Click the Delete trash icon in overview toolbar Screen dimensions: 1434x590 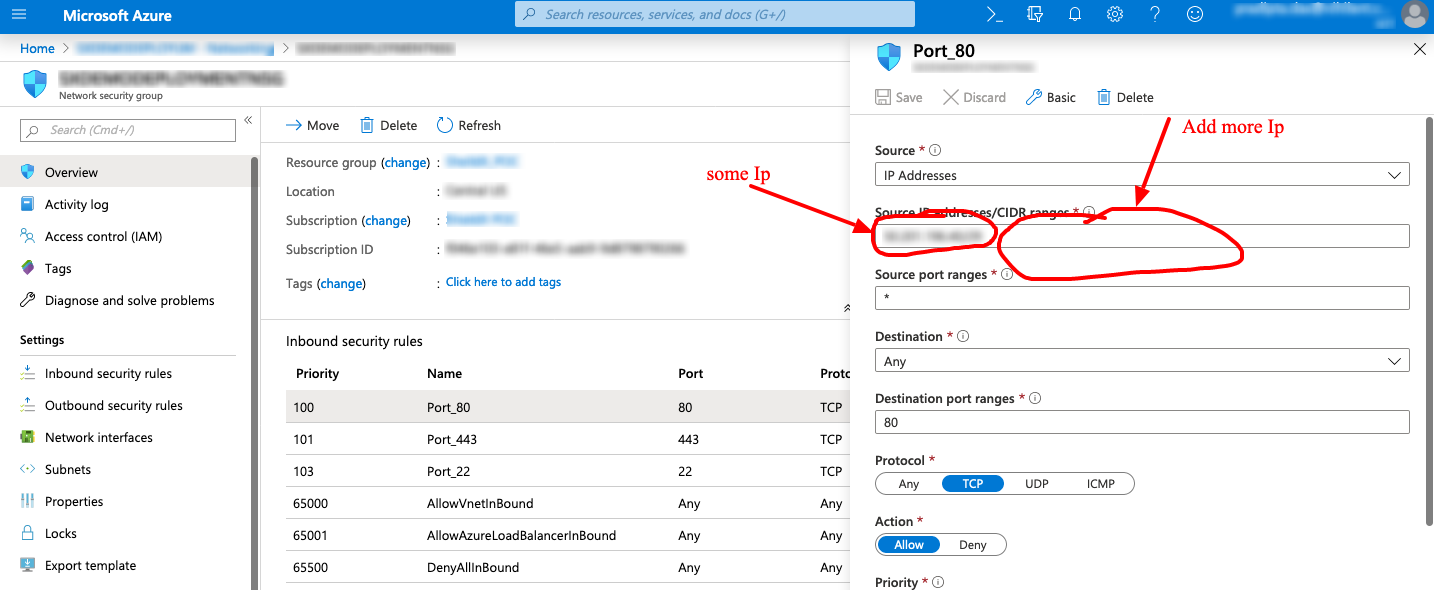[x=367, y=125]
